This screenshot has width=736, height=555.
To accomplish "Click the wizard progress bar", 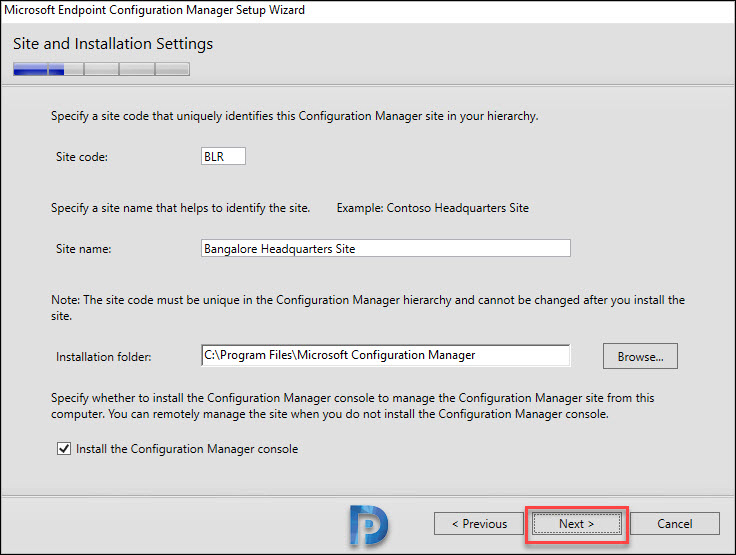I will (101, 69).
